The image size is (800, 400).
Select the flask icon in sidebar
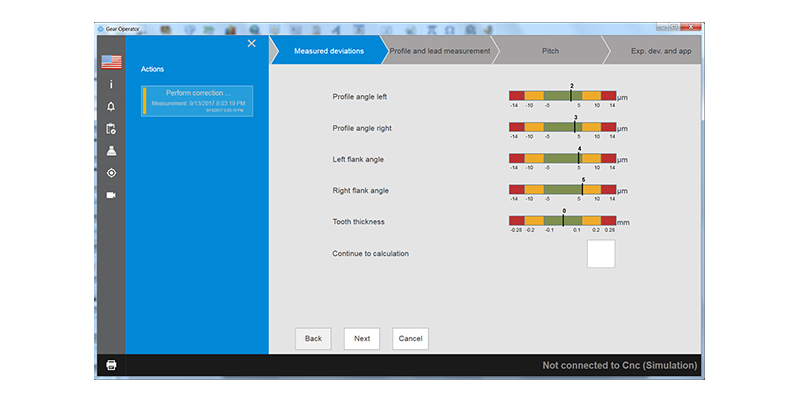pos(111,151)
